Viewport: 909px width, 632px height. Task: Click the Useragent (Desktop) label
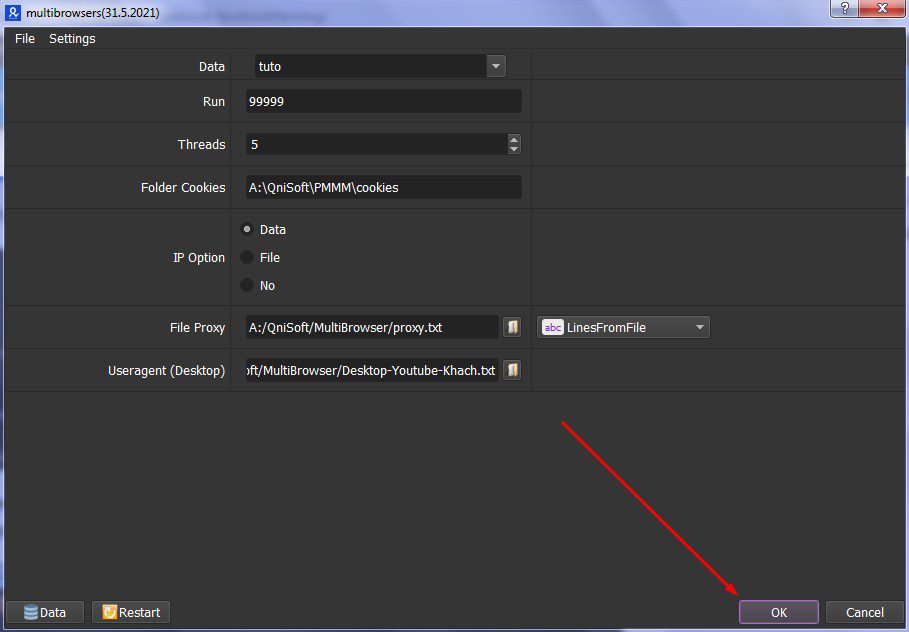click(166, 371)
